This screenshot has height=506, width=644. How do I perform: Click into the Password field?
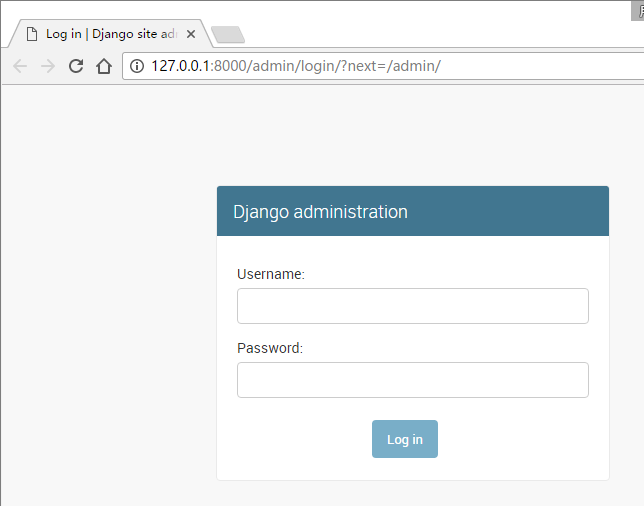[413, 380]
